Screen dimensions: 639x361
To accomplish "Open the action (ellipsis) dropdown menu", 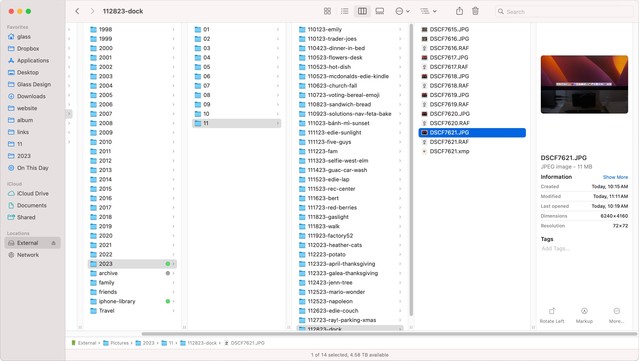I will point(402,11).
